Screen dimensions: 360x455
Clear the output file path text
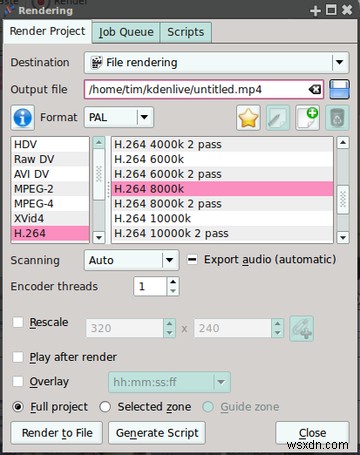click(x=315, y=89)
